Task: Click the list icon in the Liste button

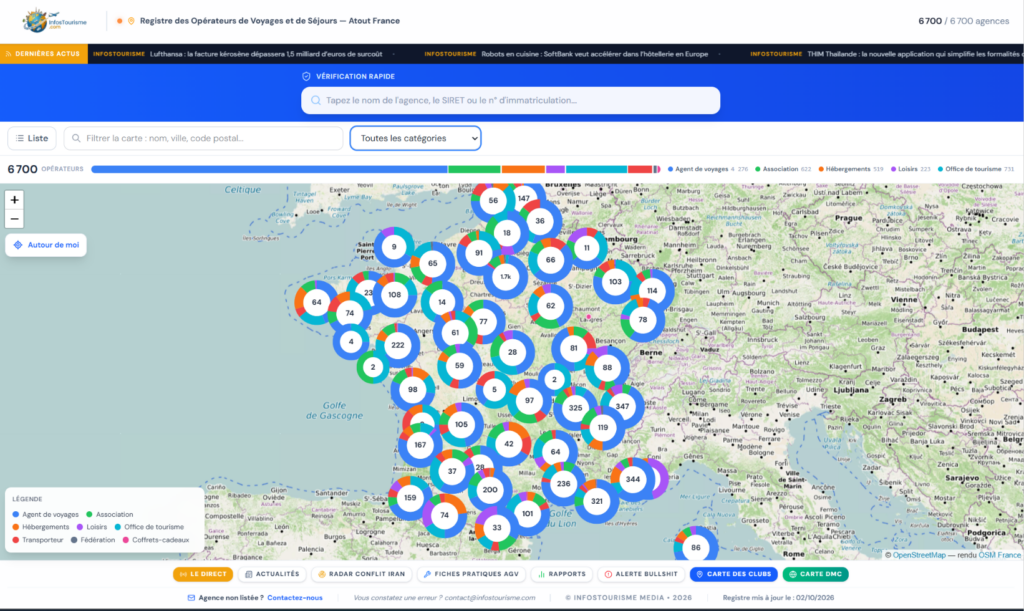Action: (x=20, y=138)
